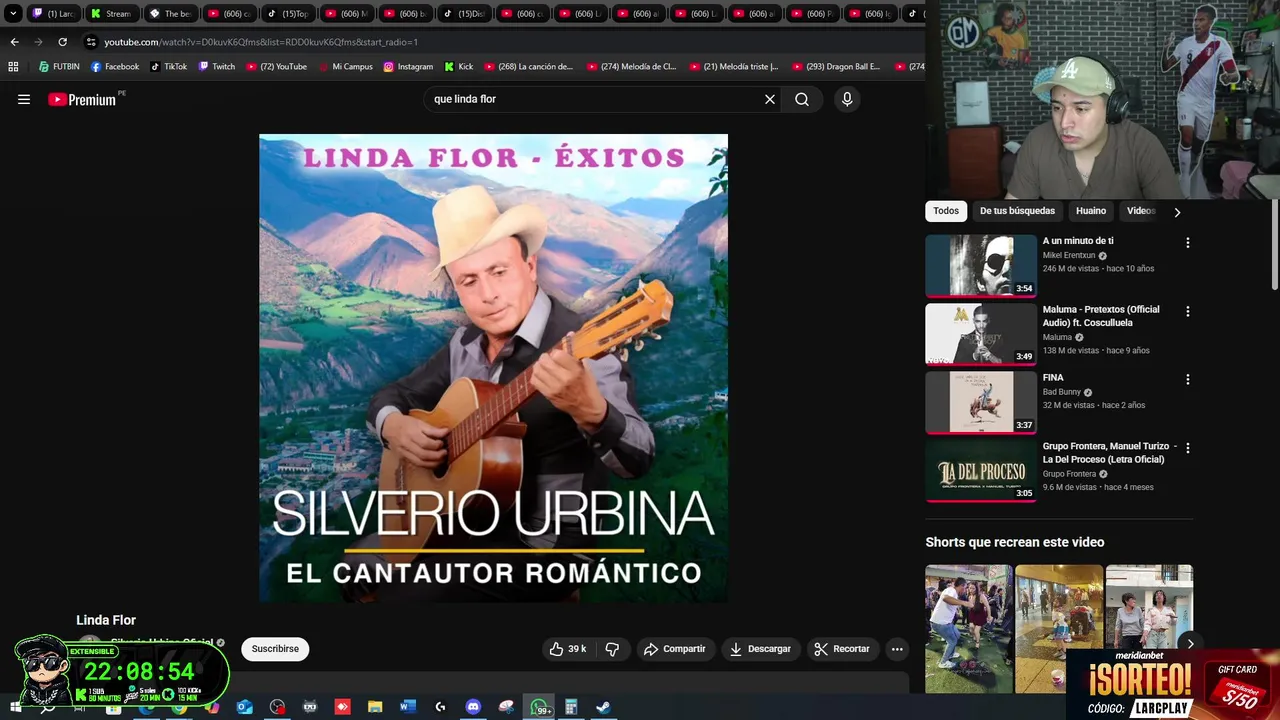Open File Explorer from the taskbar
The width and height of the screenshot is (1280, 720).
click(x=375, y=707)
